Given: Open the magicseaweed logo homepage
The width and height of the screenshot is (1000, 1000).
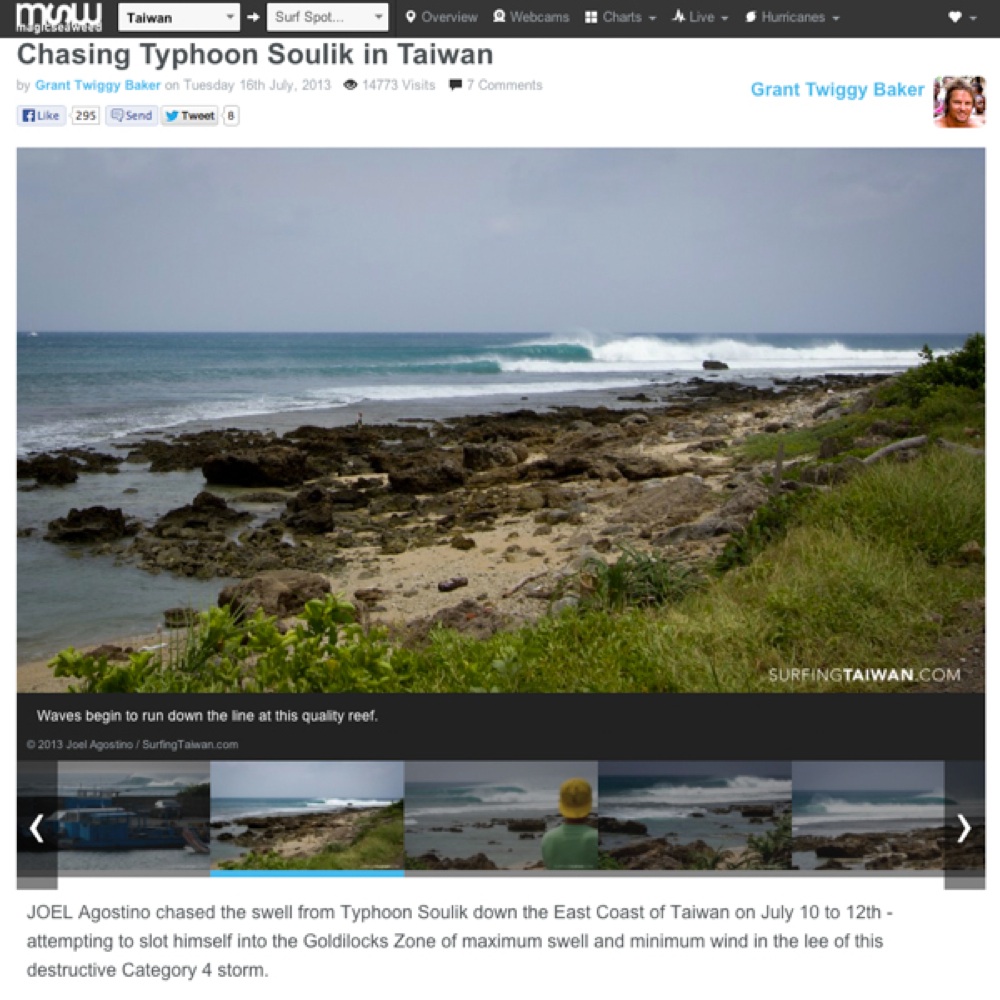Looking at the screenshot, I should (x=59, y=18).
